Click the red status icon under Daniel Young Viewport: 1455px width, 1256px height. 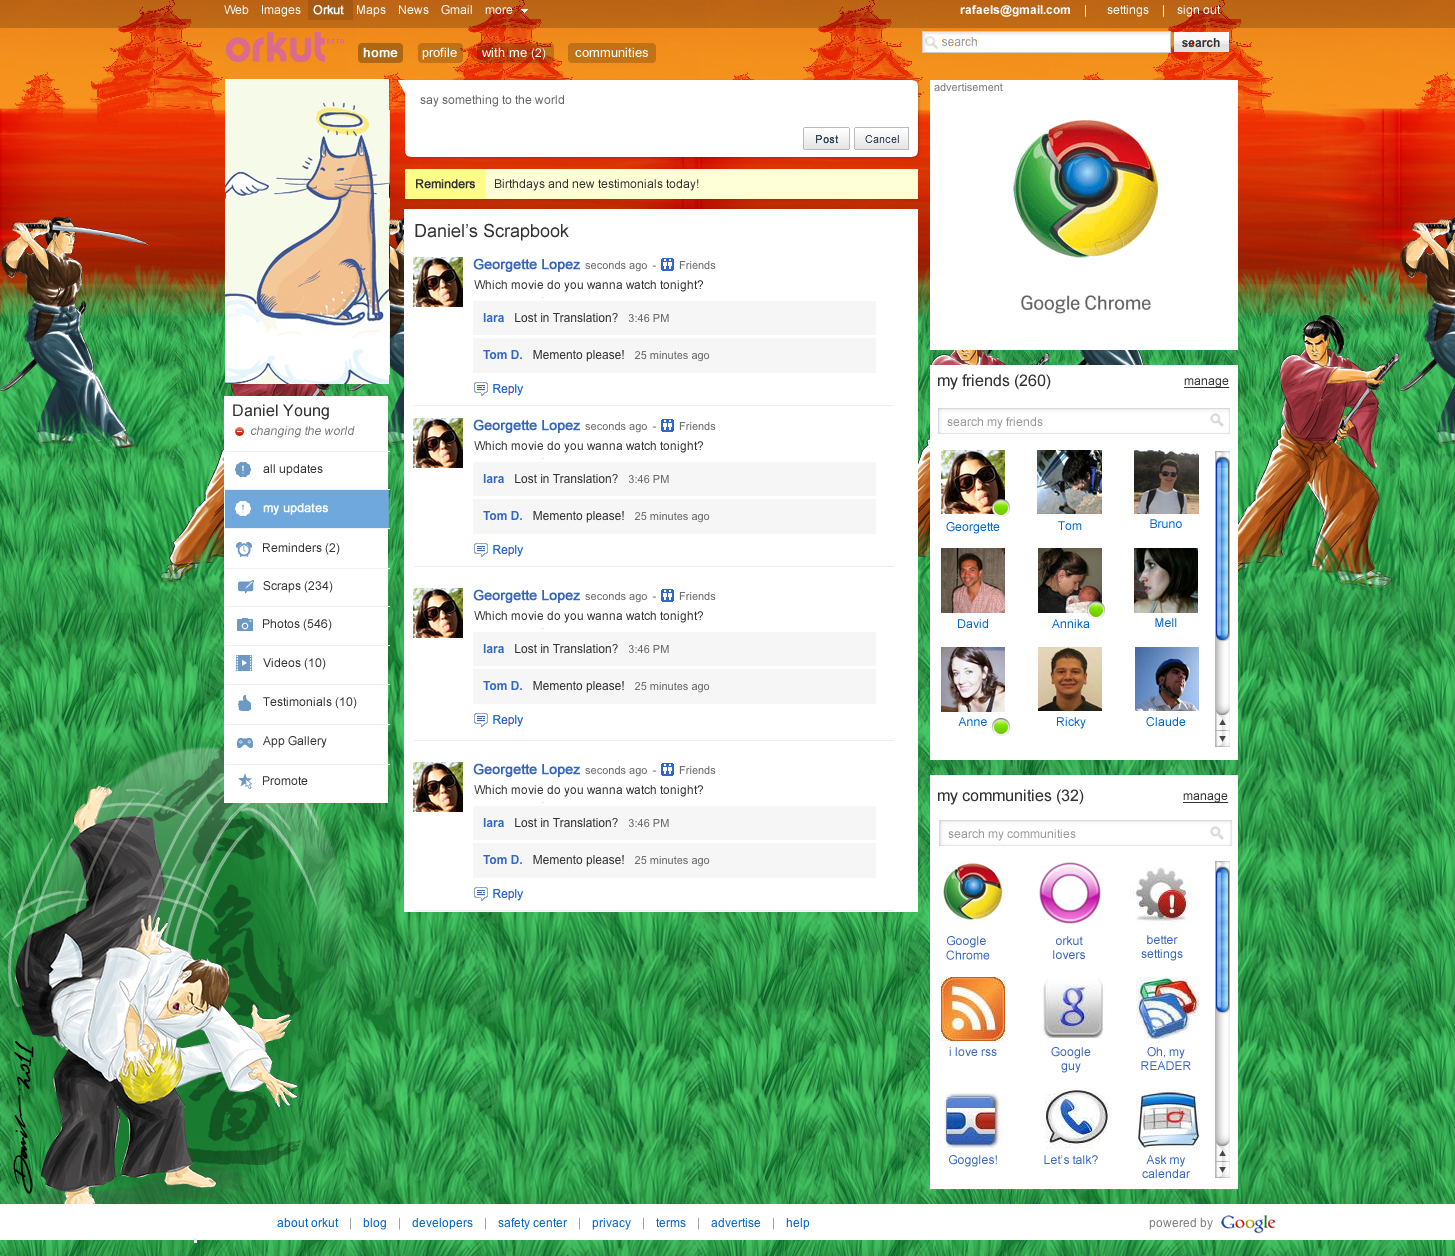coord(239,432)
